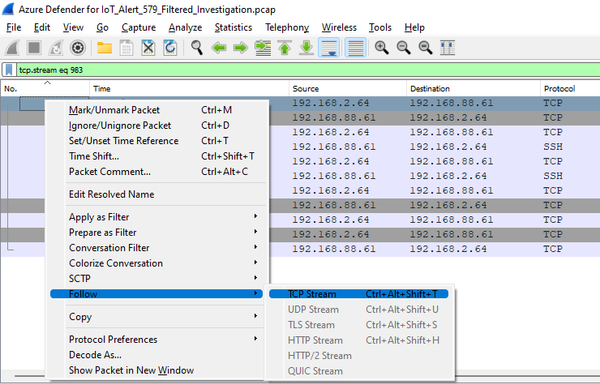Choose Edit Resolved Name
The image size is (600, 384).
pos(157,194)
